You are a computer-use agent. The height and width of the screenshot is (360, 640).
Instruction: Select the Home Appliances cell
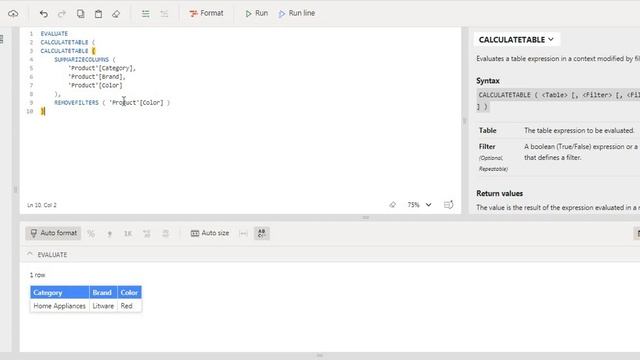click(60, 306)
